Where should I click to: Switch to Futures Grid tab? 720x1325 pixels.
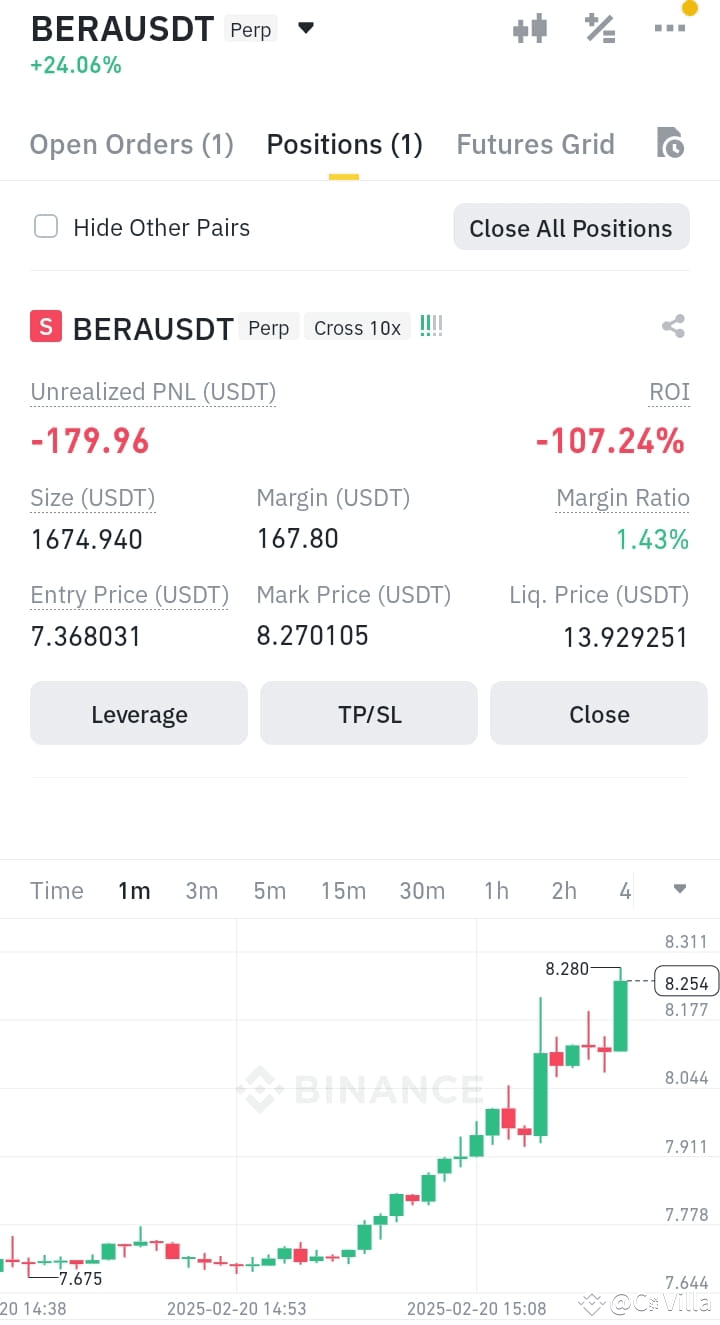[535, 145]
